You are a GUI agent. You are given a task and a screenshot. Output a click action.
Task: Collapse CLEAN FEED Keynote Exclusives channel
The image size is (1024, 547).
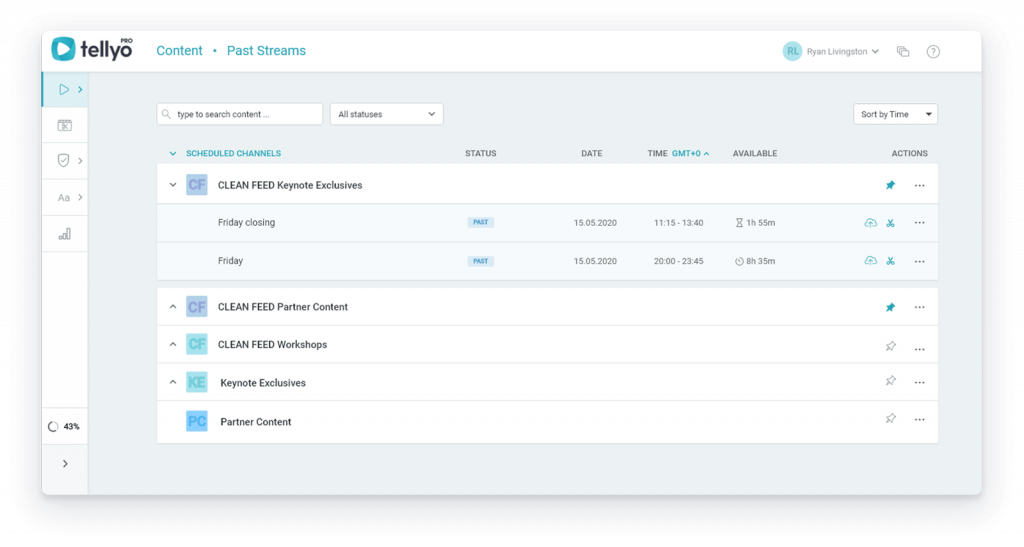[x=172, y=185]
